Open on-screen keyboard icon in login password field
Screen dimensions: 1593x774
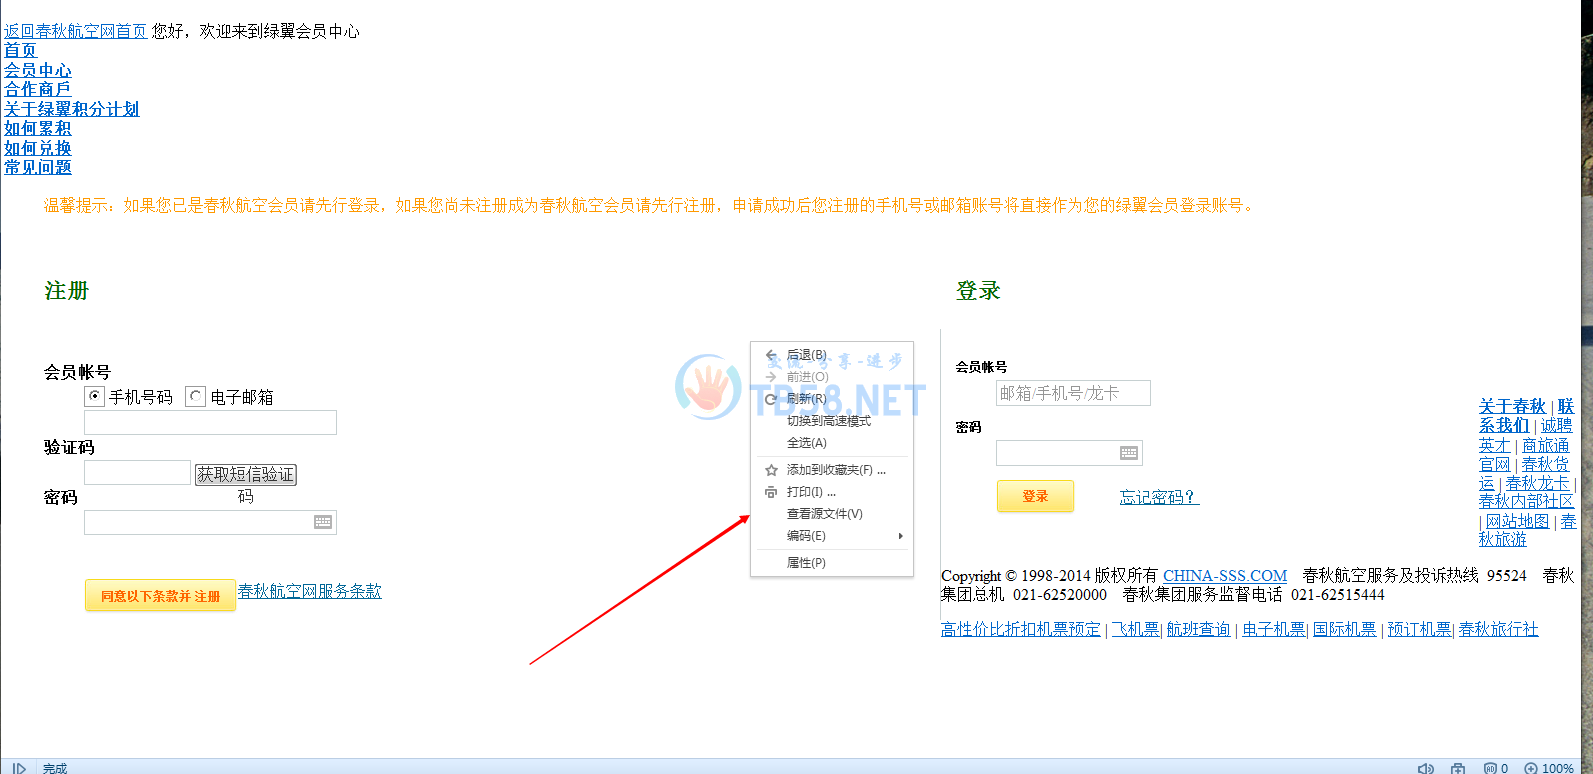pos(1129,453)
